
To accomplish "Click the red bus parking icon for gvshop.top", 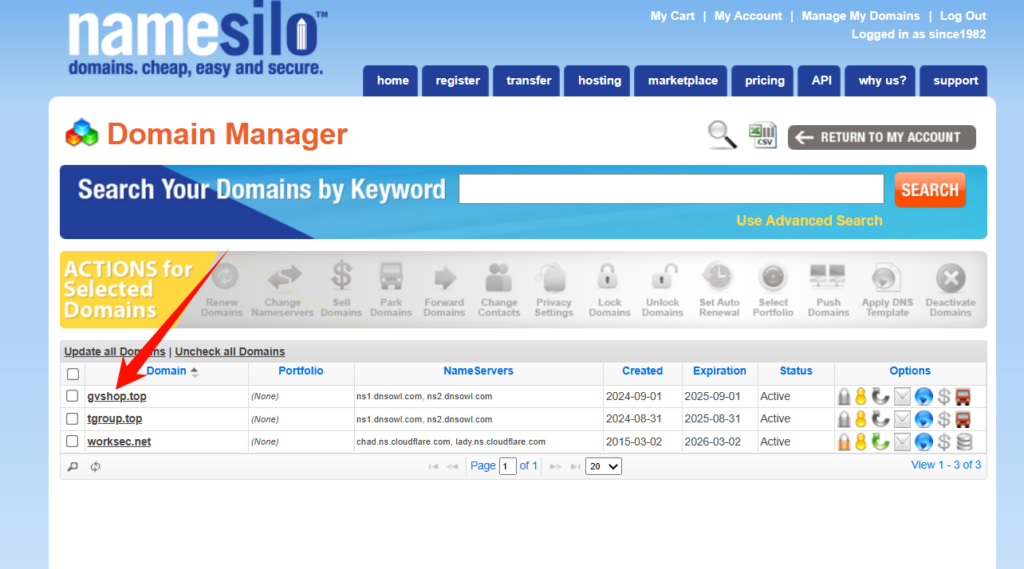I will (963, 397).
